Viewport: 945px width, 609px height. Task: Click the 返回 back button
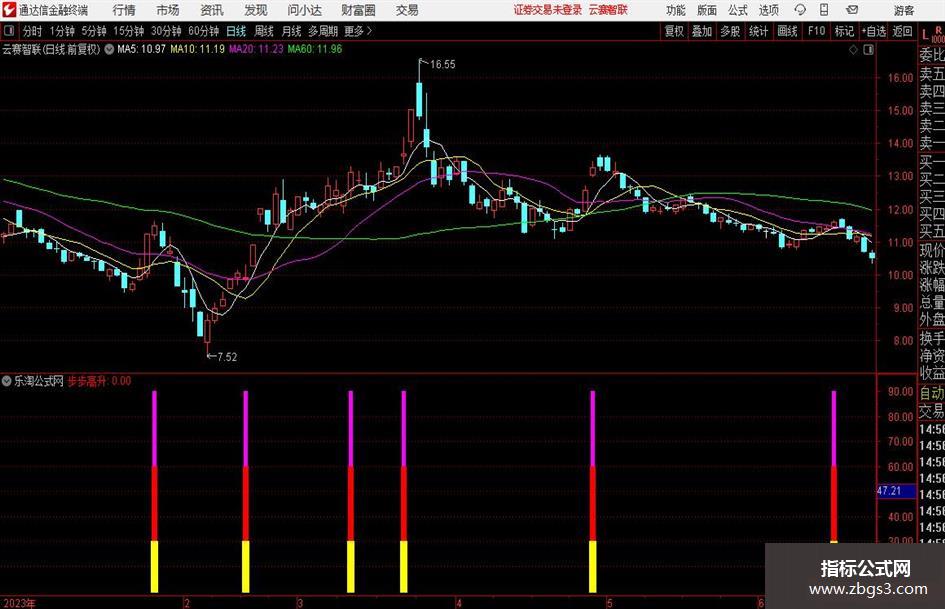point(902,31)
